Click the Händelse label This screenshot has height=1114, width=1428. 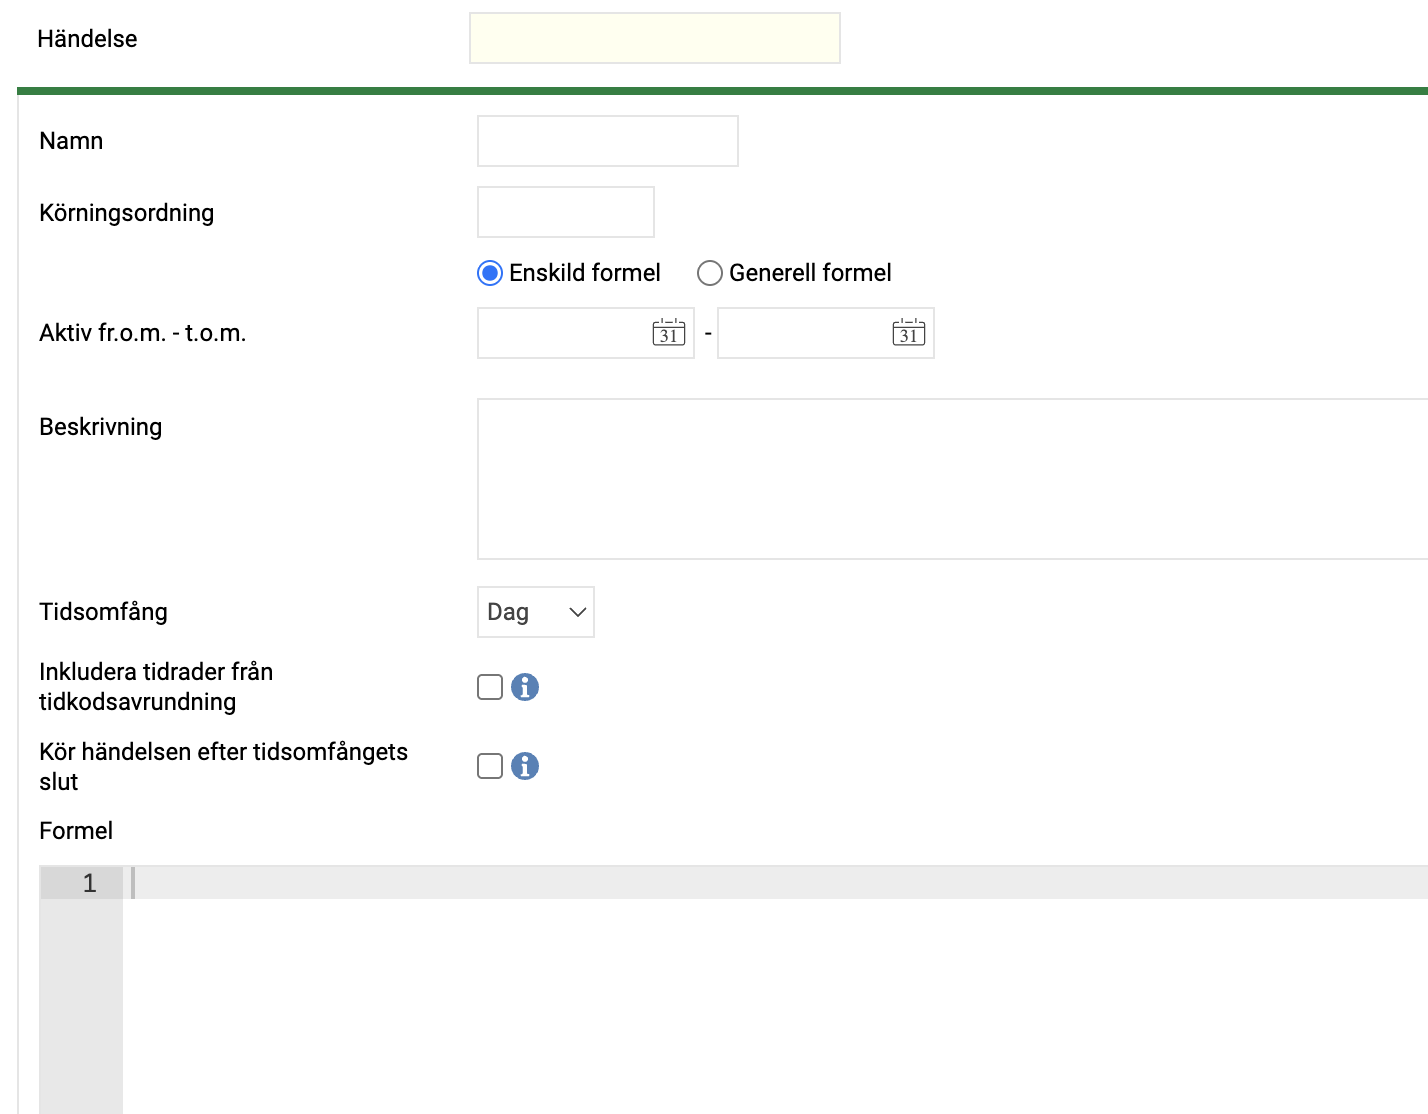pyautogui.click(x=87, y=39)
